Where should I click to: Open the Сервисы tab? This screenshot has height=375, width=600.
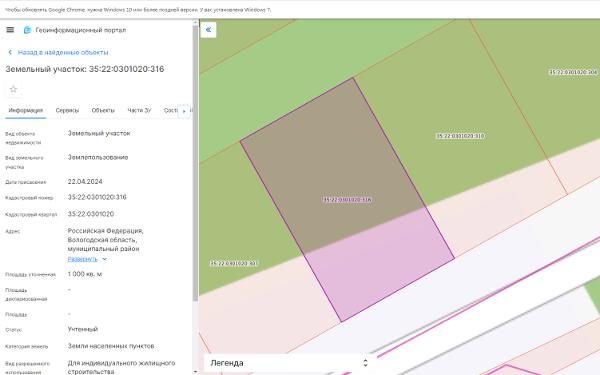click(x=67, y=111)
